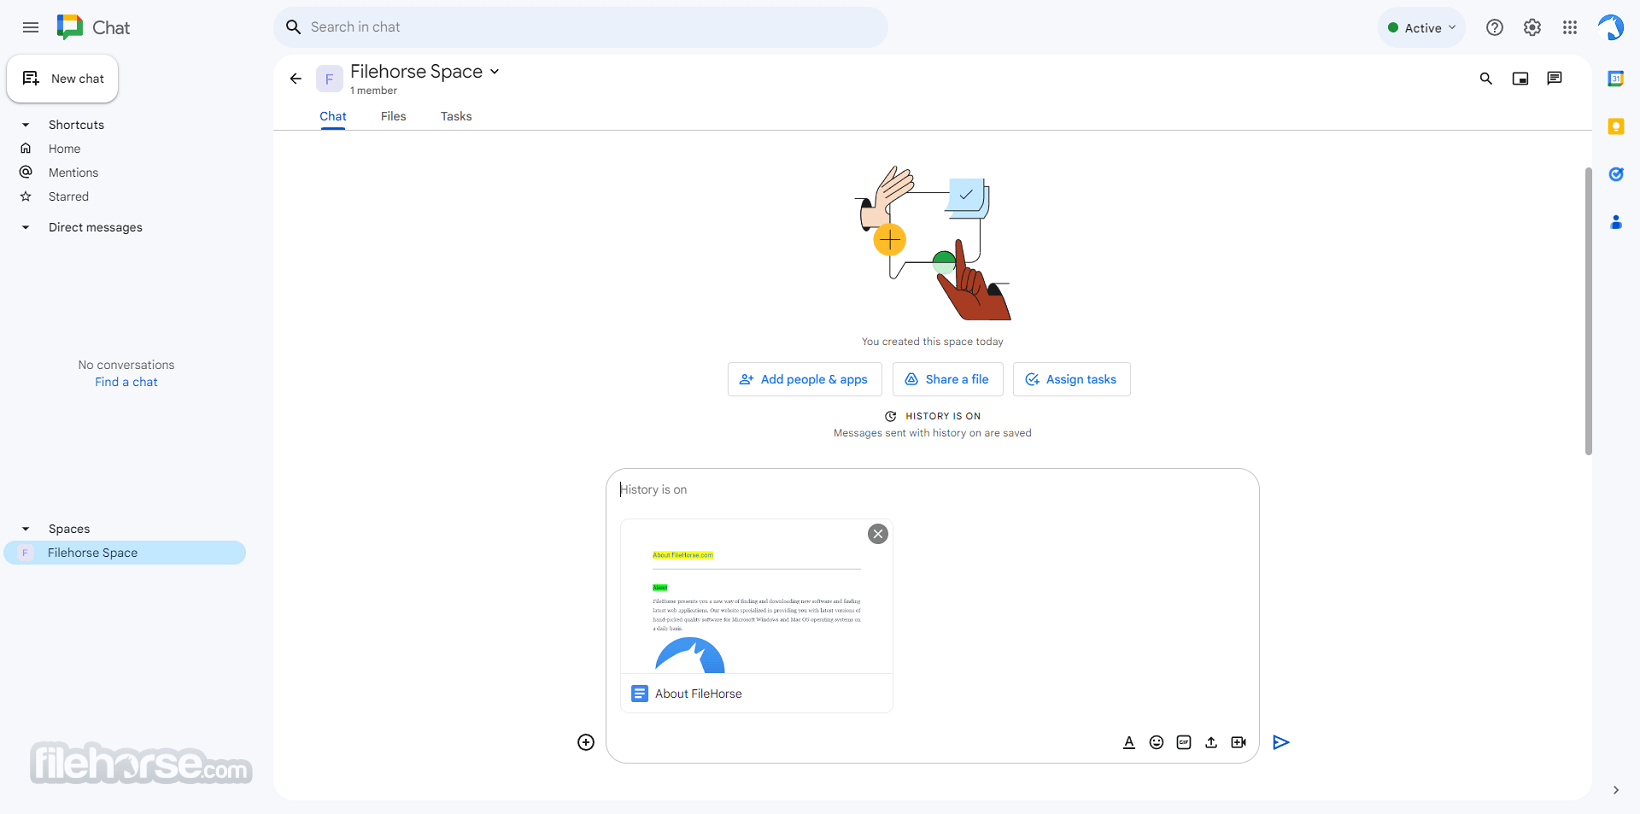Viewport: 1640px width, 814px height.
Task: Switch to the Chat tab
Action: pyautogui.click(x=333, y=116)
